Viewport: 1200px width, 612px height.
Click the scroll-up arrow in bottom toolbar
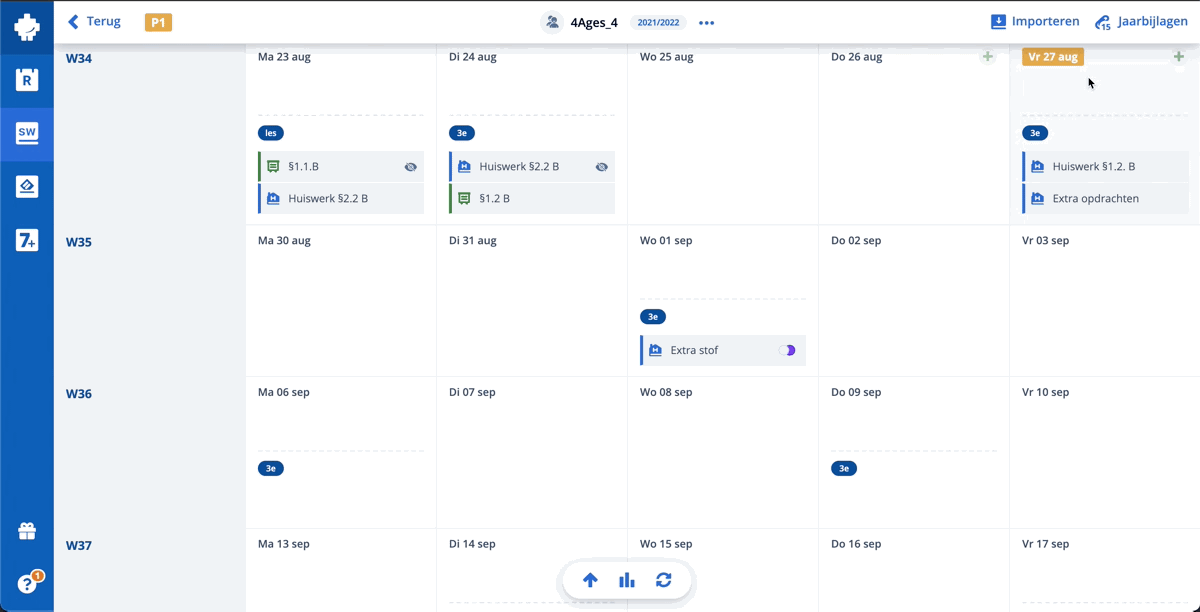coord(590,580)
